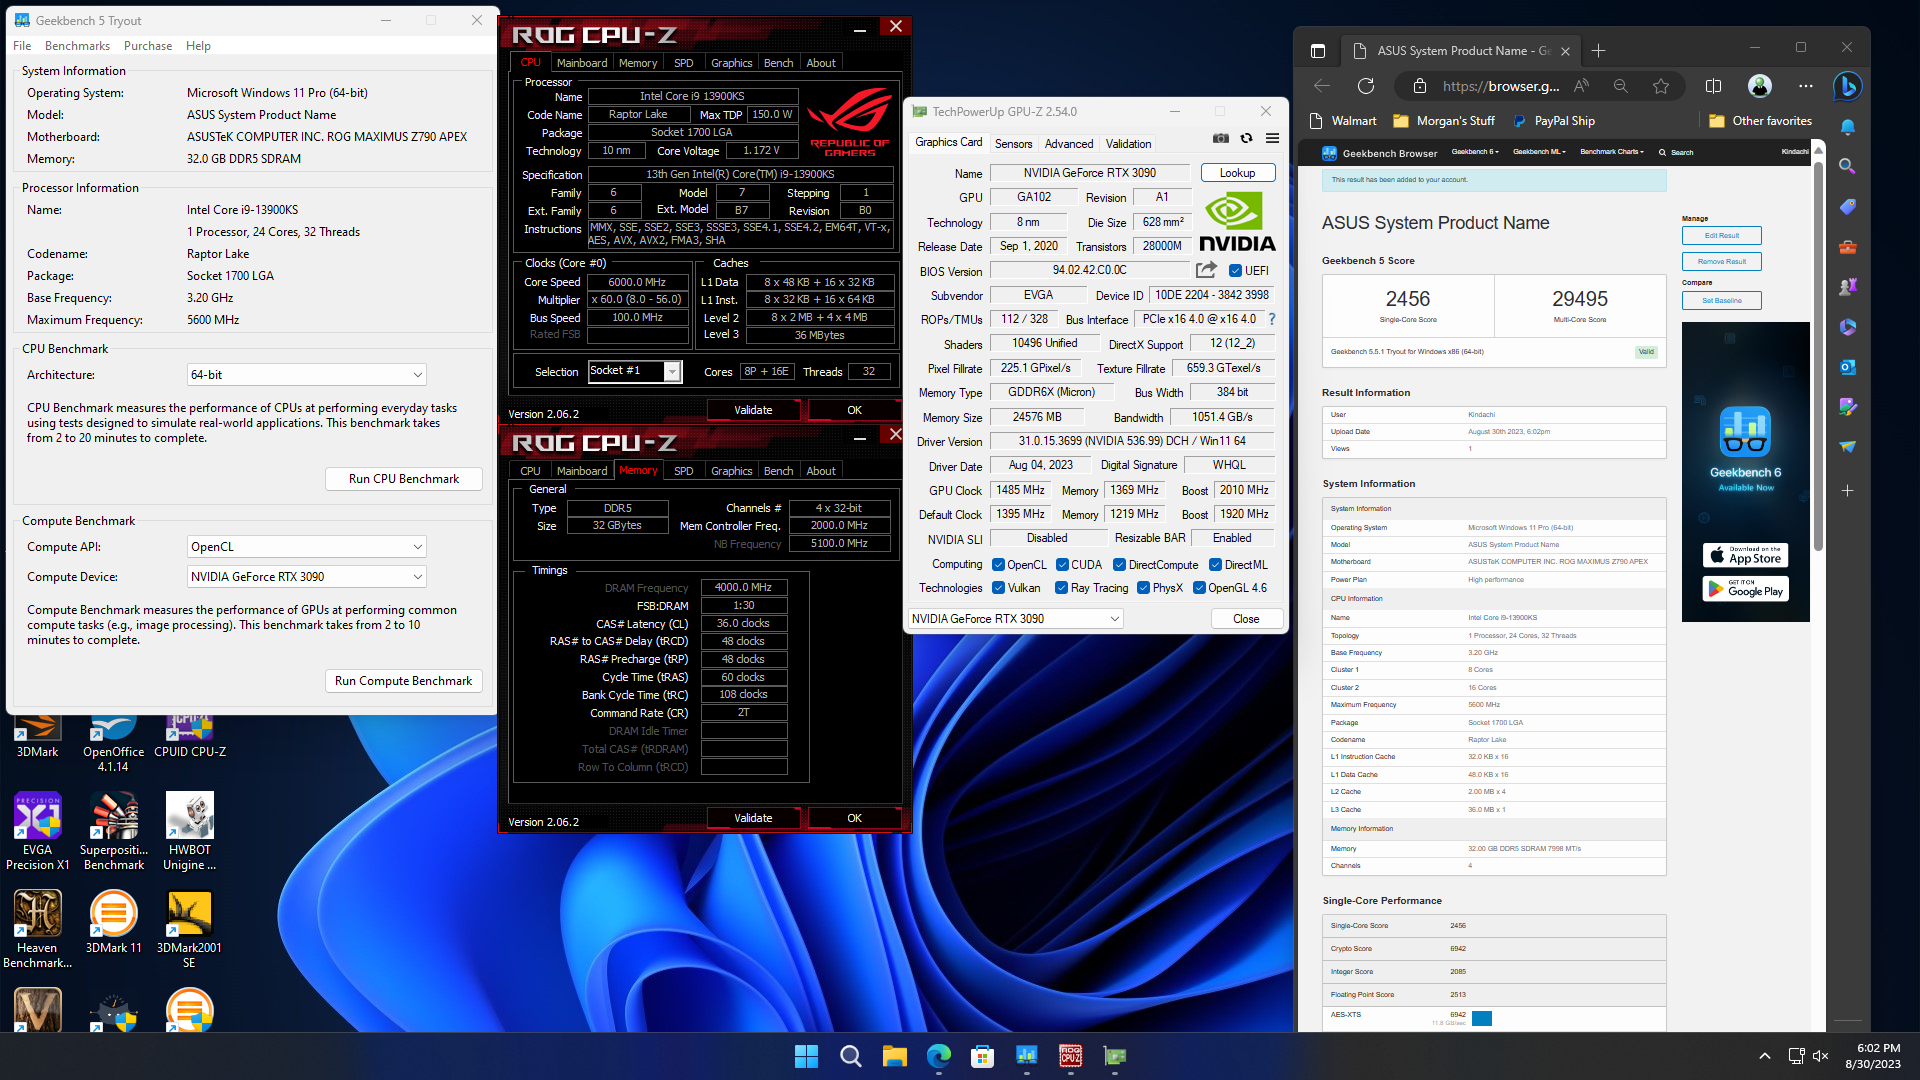This screenshot has width=1920, height=1080.
Task: Switch to Sensors tab in GPU-Z
Action: (x=1013, y=144)
